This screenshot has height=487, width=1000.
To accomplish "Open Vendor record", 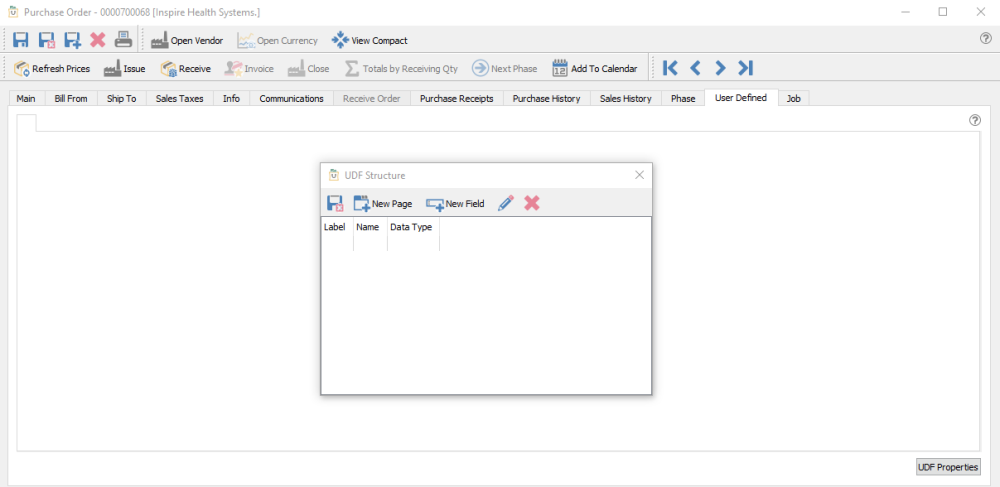I will pyautogui.click(x=187, y=40).
